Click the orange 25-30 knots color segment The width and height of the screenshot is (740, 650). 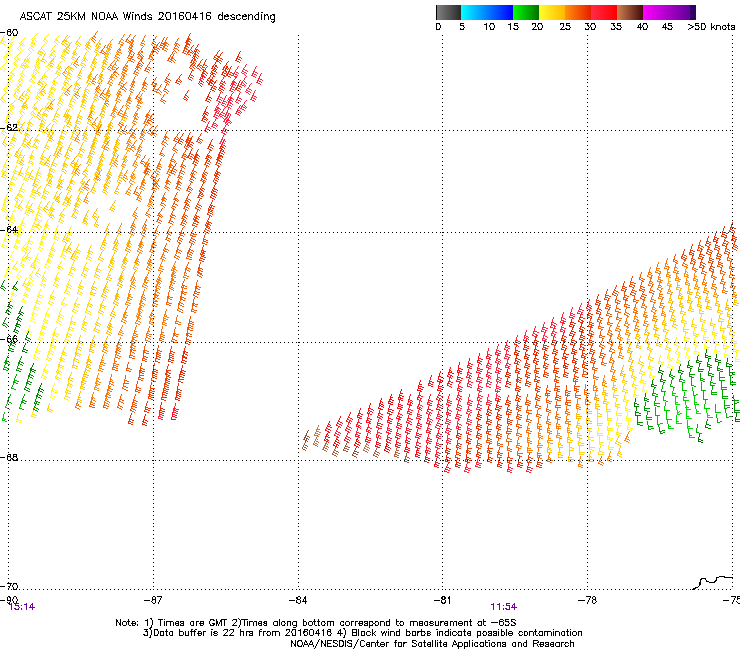[578, 12]
